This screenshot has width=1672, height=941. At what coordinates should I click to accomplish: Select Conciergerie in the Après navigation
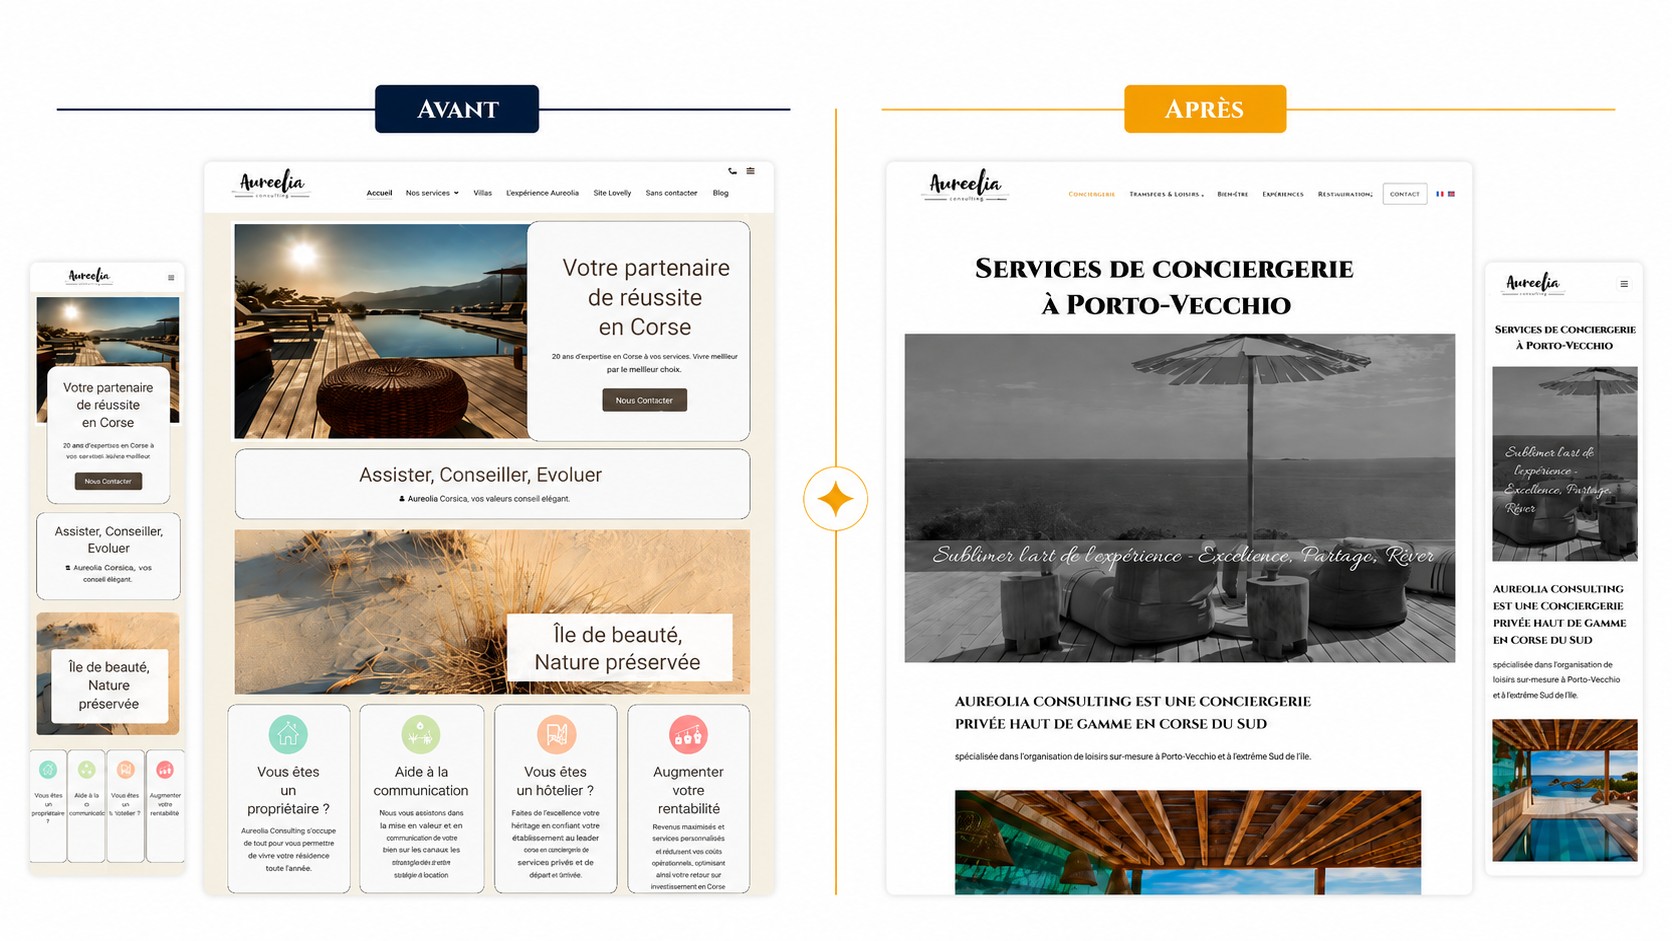pyautogui.click(x=1091, y=194)
